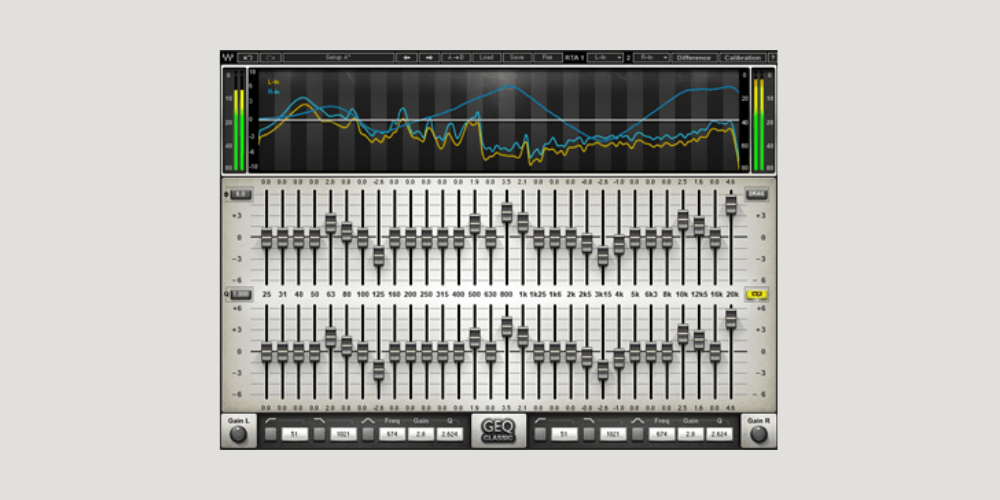This screenshot has height=500, width=1000.
Task: Click the scale range box at upper left
Action: click(240, 194)
